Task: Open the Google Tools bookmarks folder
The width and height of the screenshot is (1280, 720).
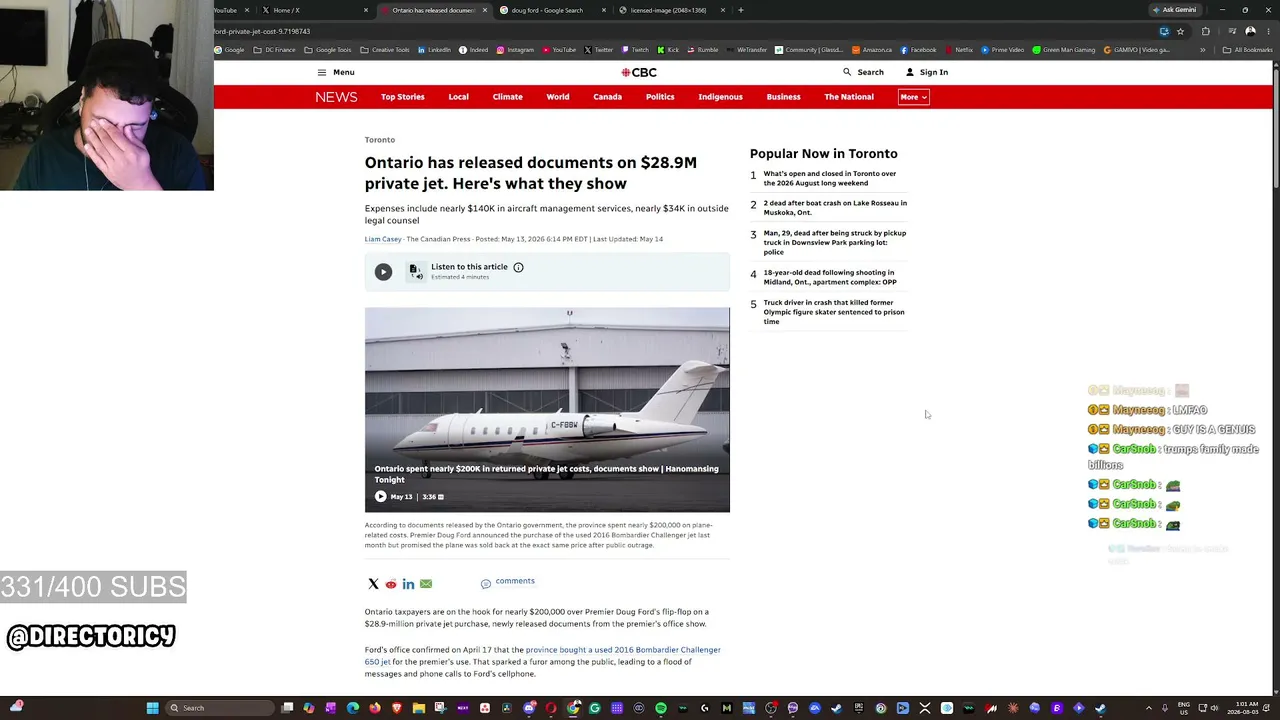Action: click(328, 50)
